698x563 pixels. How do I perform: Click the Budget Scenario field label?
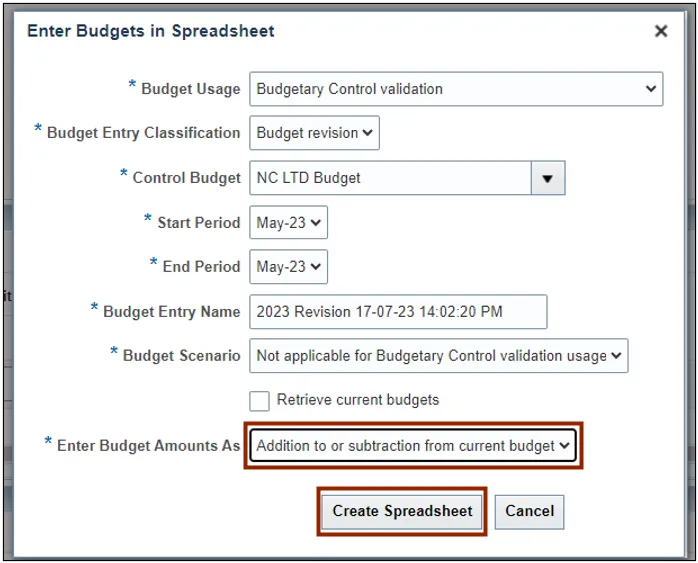click(x=181, y=356)
